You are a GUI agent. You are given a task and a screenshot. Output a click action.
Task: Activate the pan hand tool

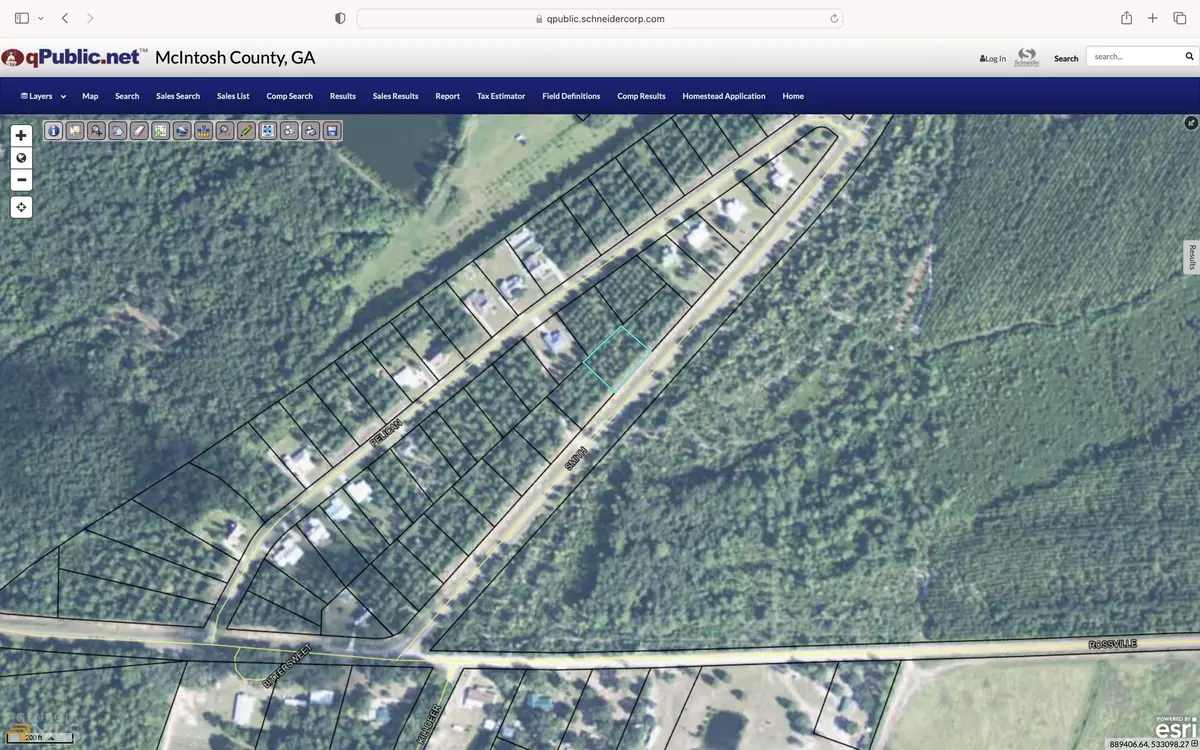(117, 130)
